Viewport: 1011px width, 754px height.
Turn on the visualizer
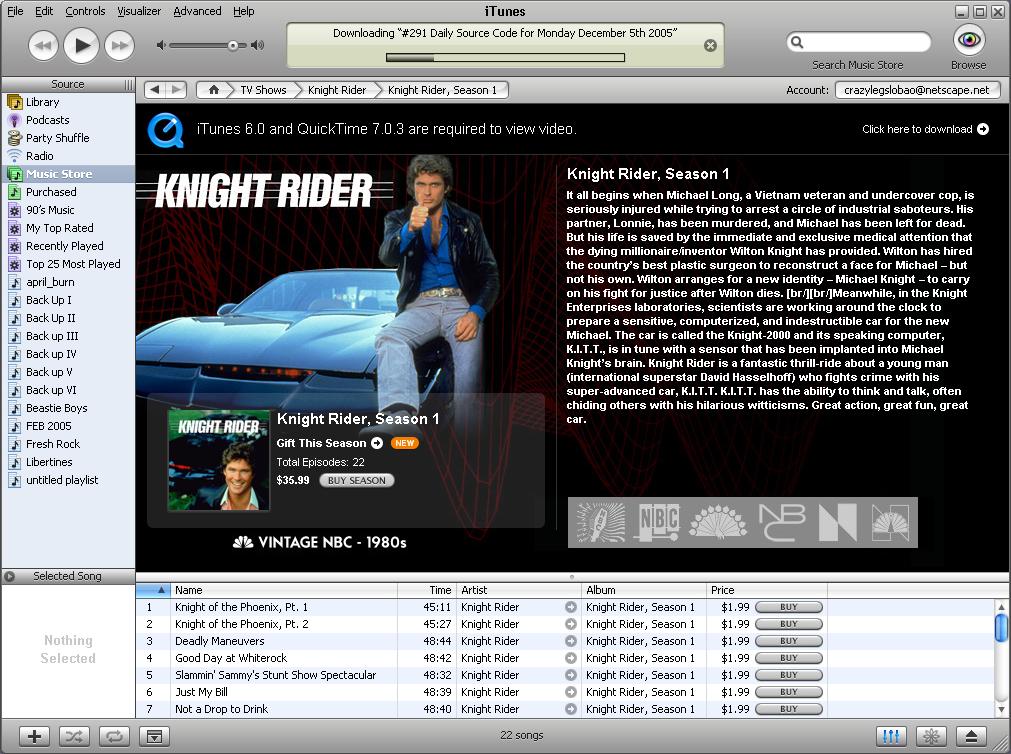pos(931,736)
